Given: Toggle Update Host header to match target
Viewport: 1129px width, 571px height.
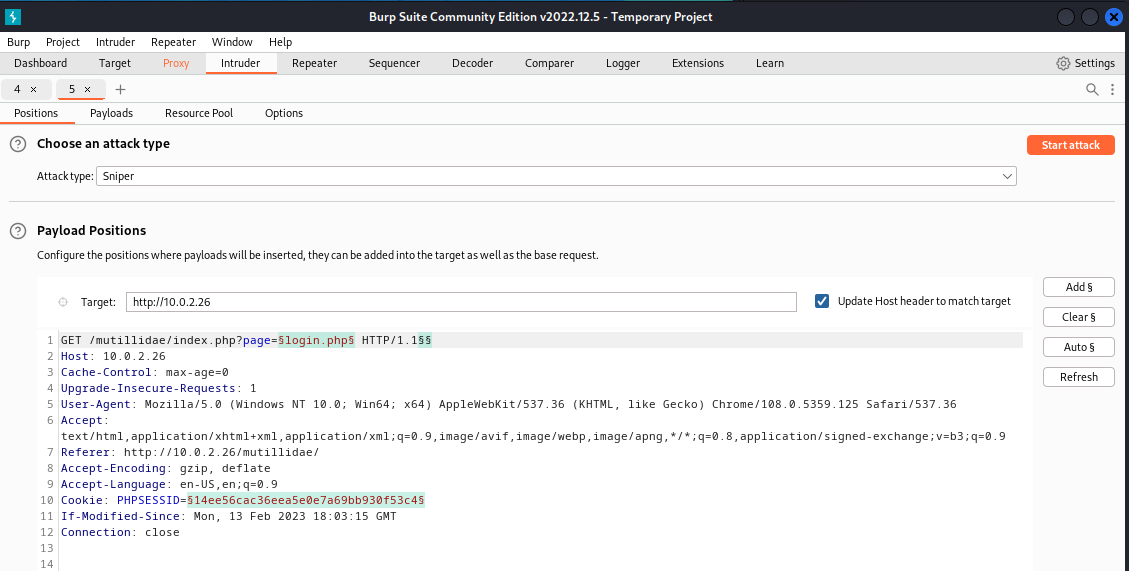Looking at the screenshot, I should (822, 301).
